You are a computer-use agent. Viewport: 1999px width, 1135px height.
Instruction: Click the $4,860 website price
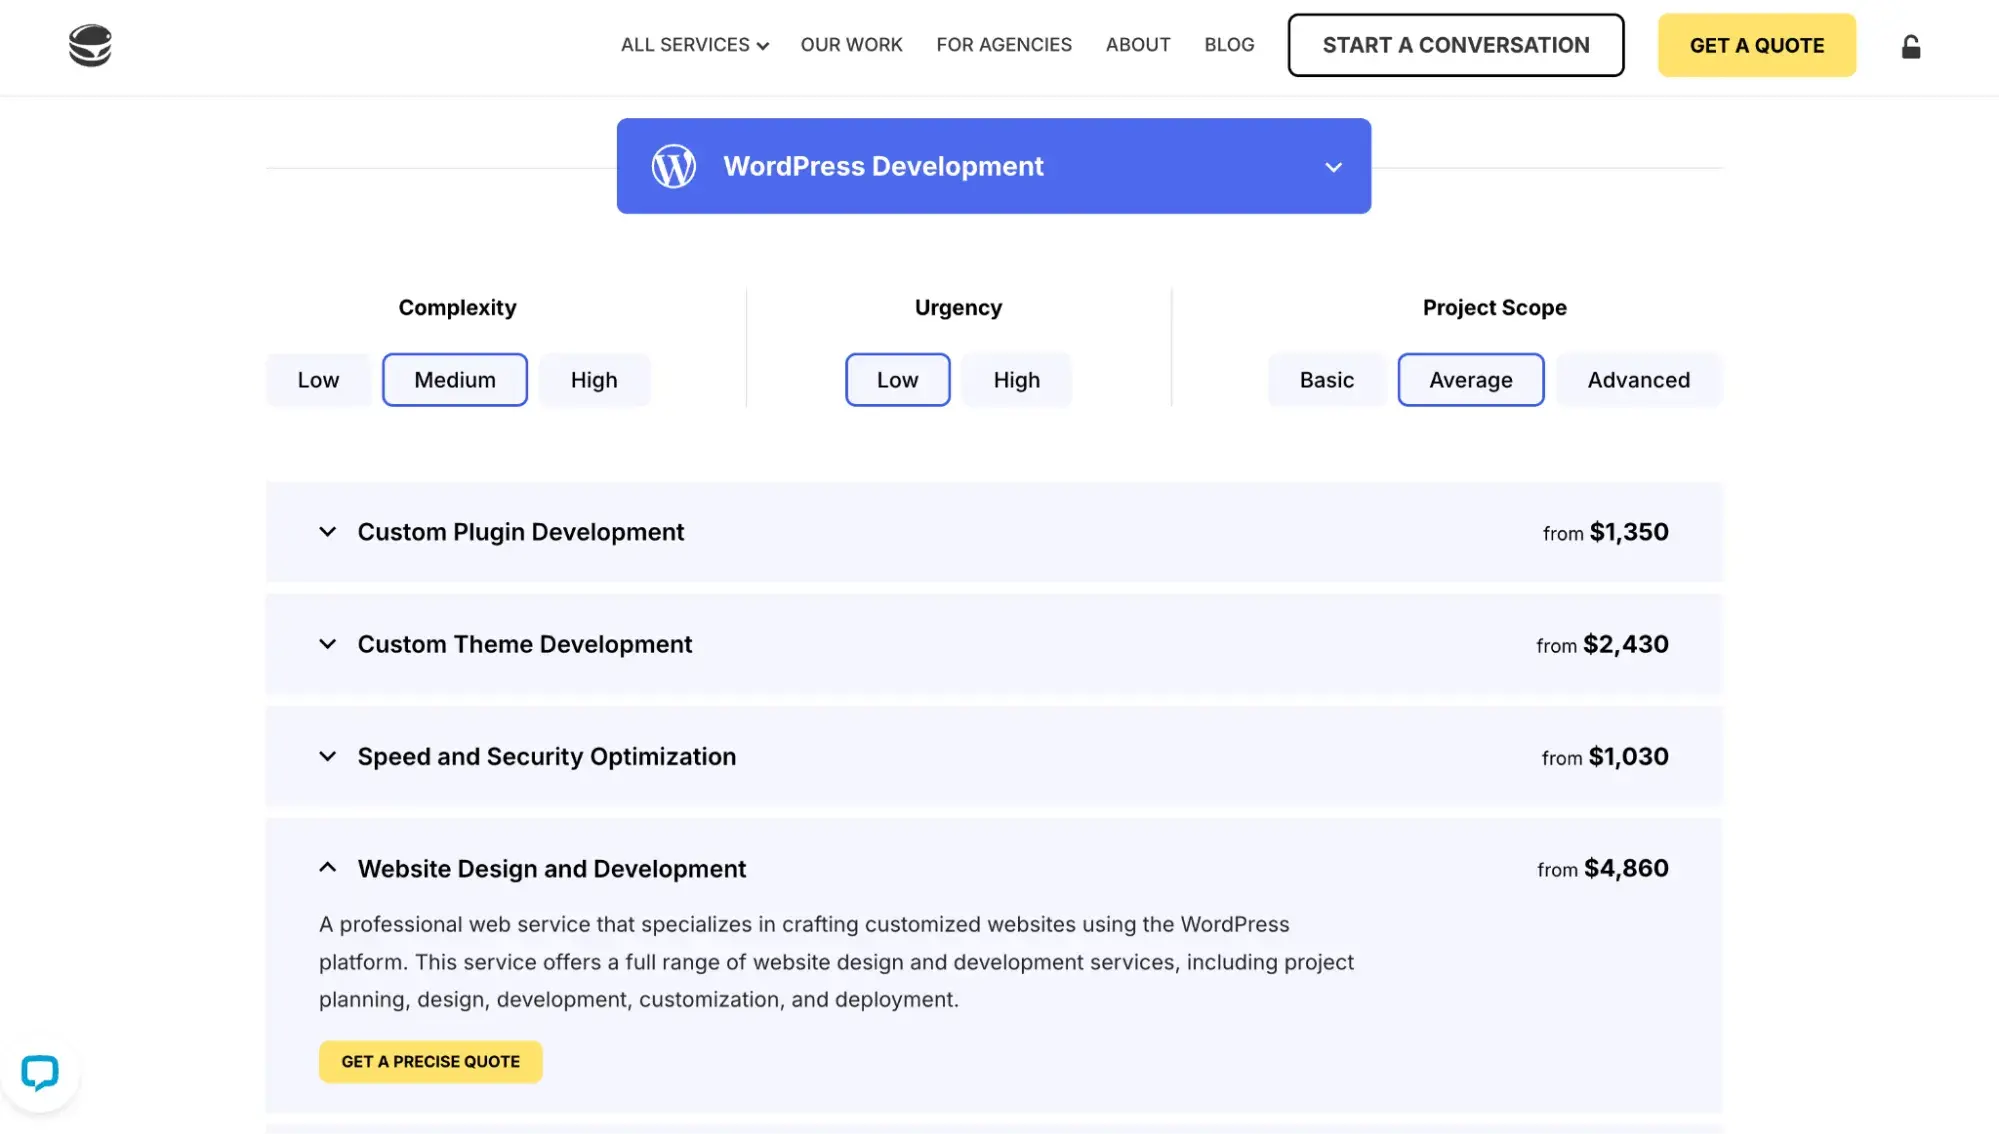tap(1626, 868)
